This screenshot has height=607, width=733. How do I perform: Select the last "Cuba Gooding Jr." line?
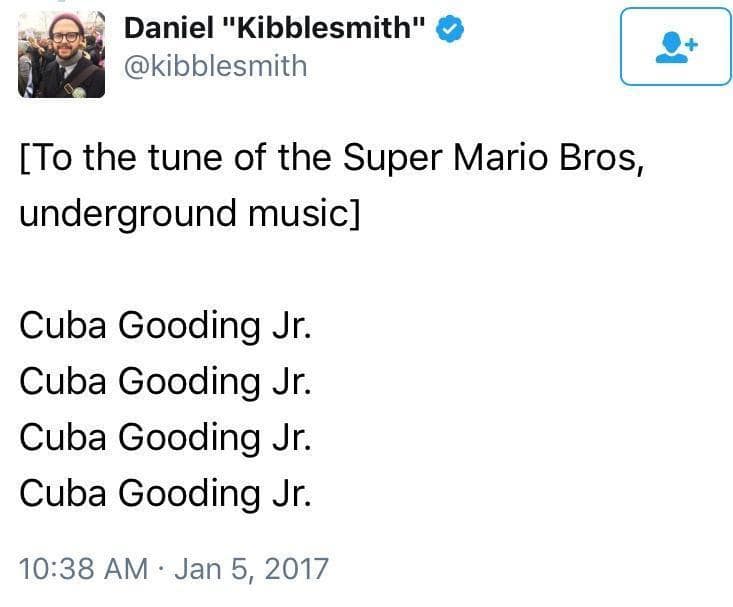pos(165,492)
